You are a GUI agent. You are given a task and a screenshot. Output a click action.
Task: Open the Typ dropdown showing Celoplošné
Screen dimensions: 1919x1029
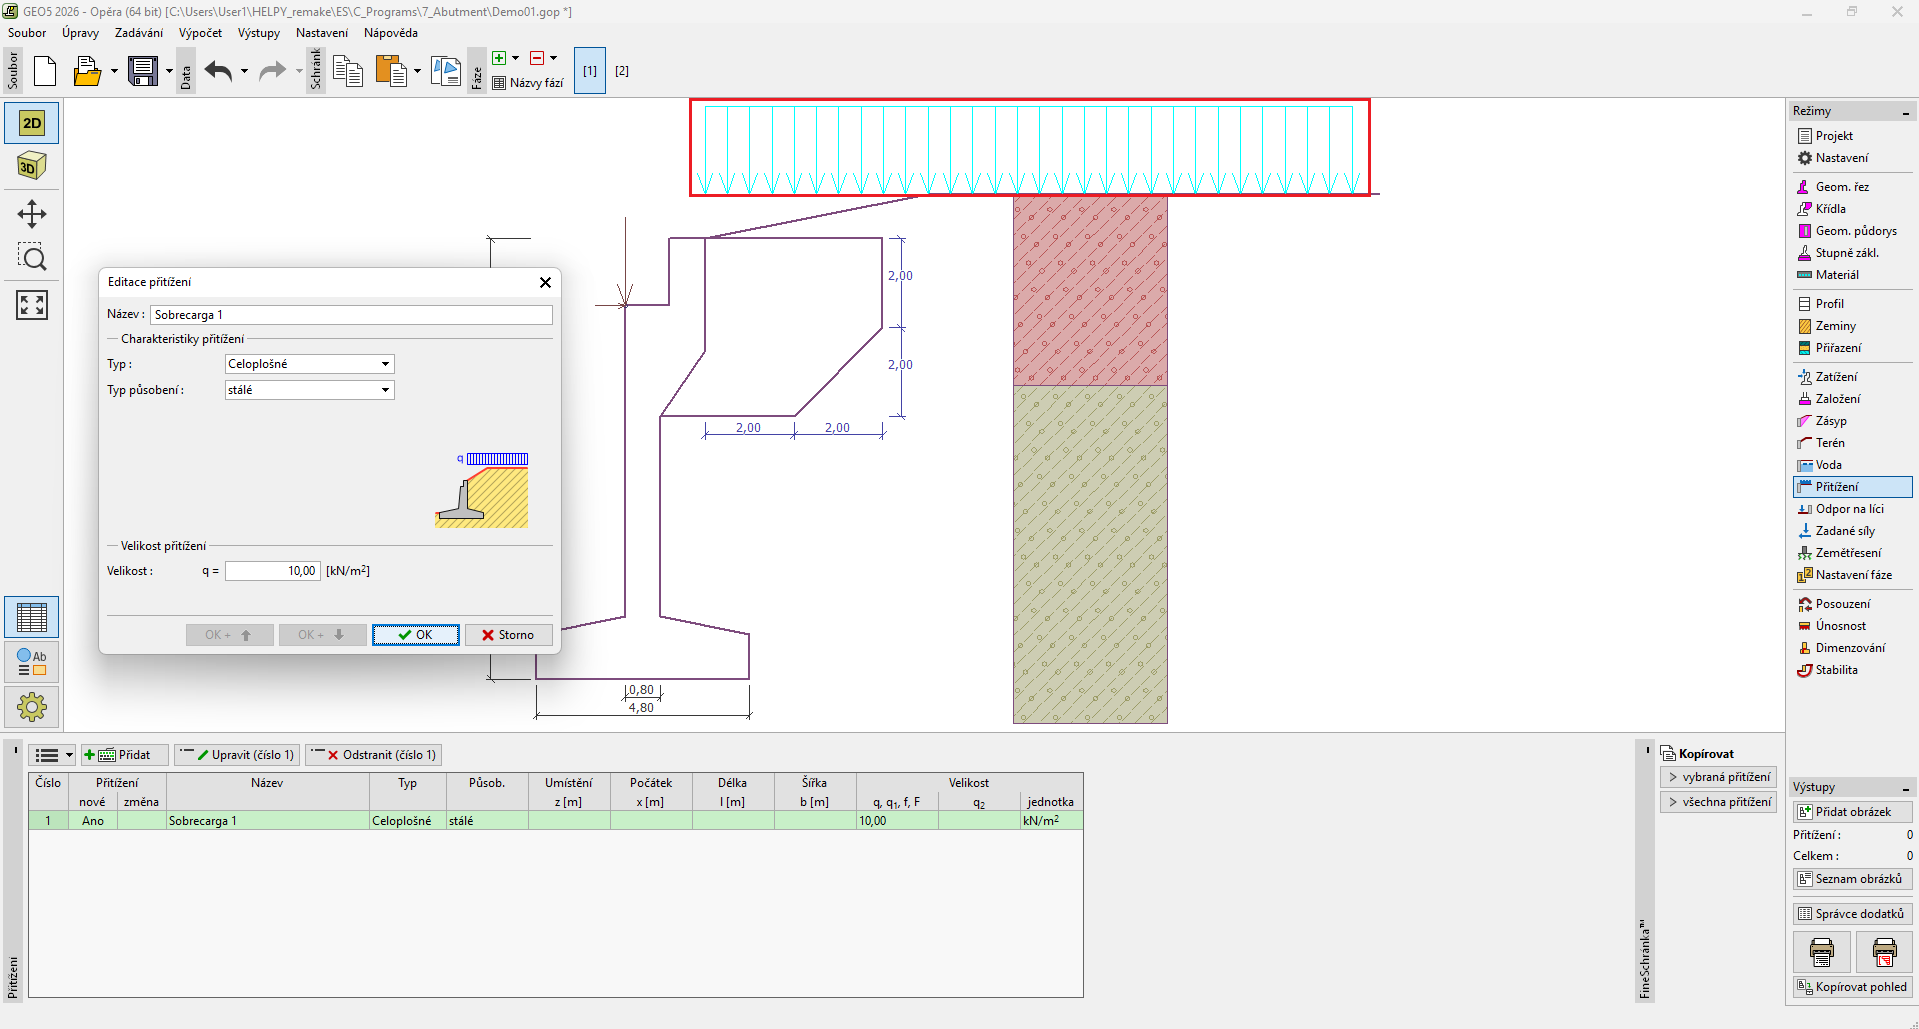[x=309, y=364]
